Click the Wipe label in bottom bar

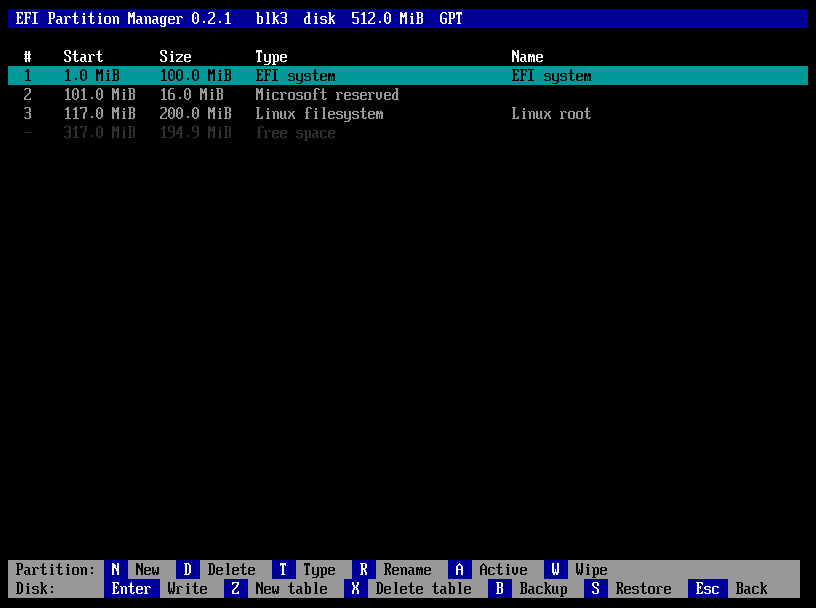click(592, 570)
